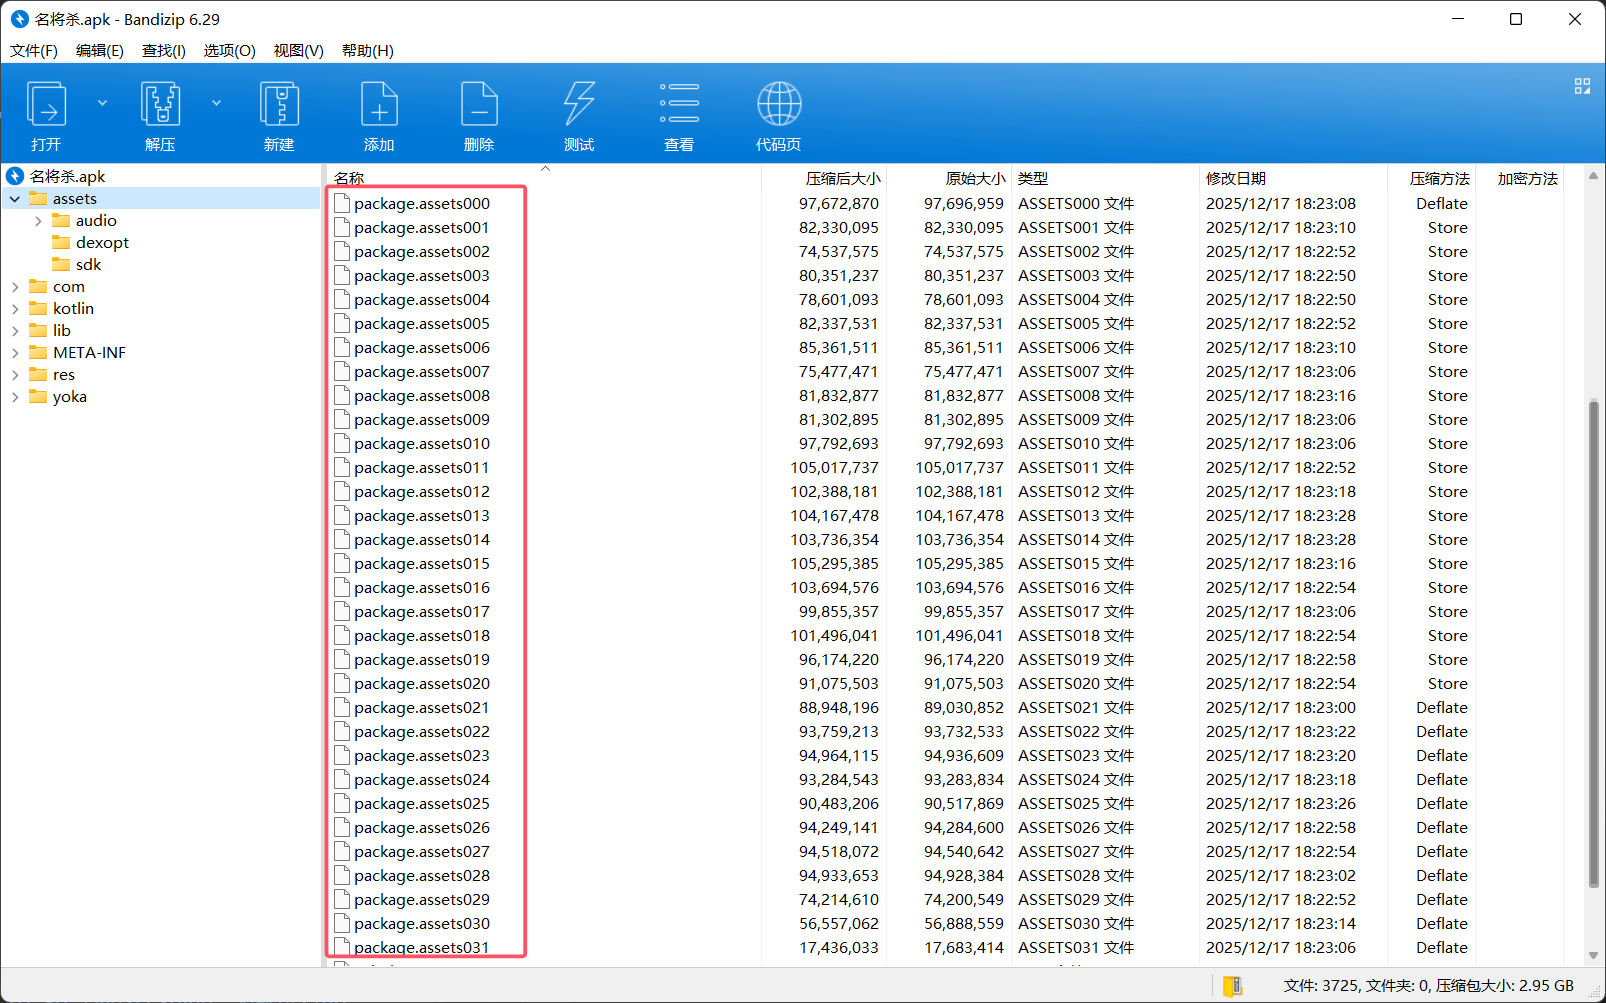Viewport: 1606px width, 1003px height.
Task: Click the file icon of package.assets025
Action: pyautogui.click(x=342, y=803)
